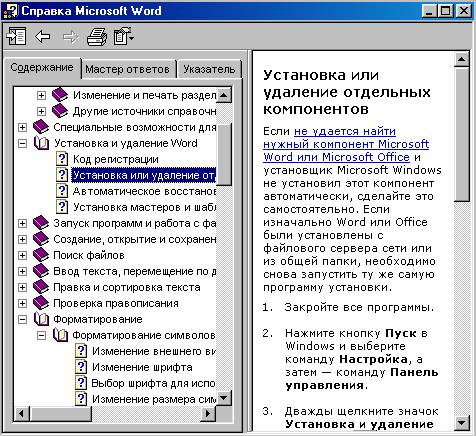Go back with the left arrow icon
This screenshot has width=476, height=436.
[43, 36]
